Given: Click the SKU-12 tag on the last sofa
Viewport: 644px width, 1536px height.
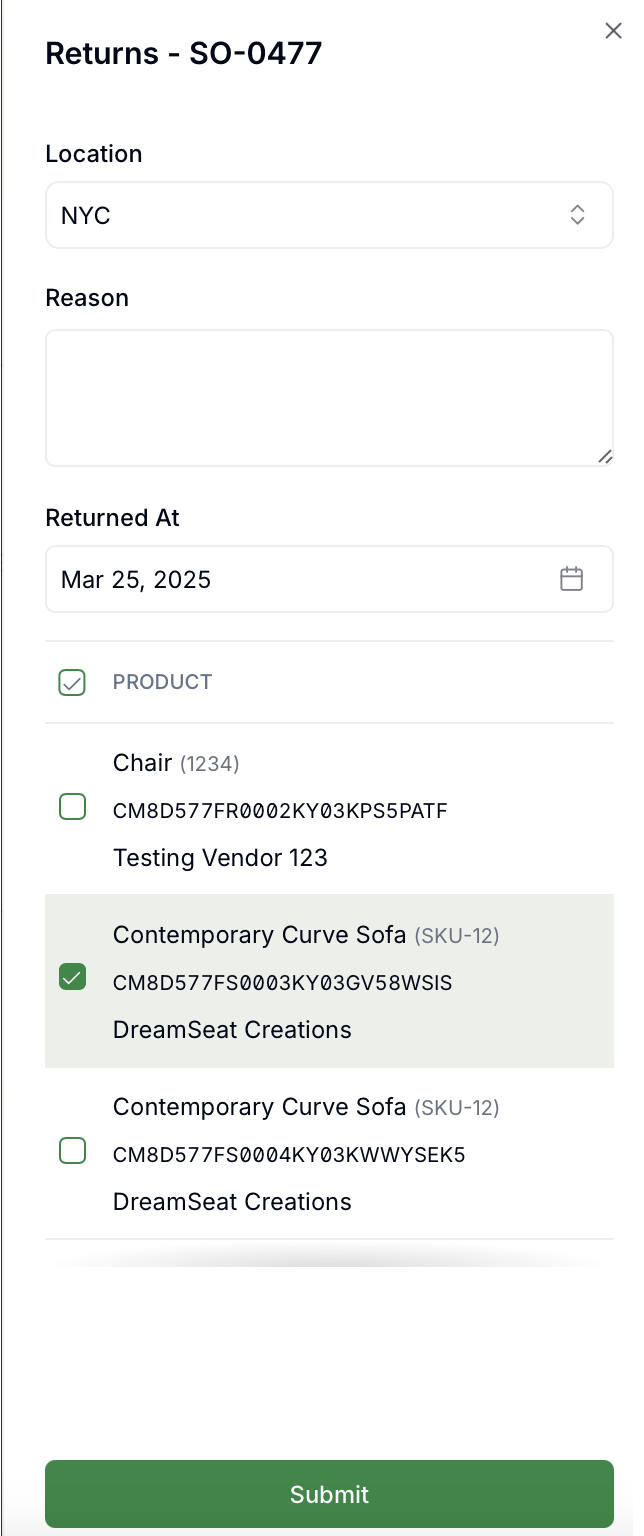Looking at the screenshot, I should click(x=457, y=1108).
